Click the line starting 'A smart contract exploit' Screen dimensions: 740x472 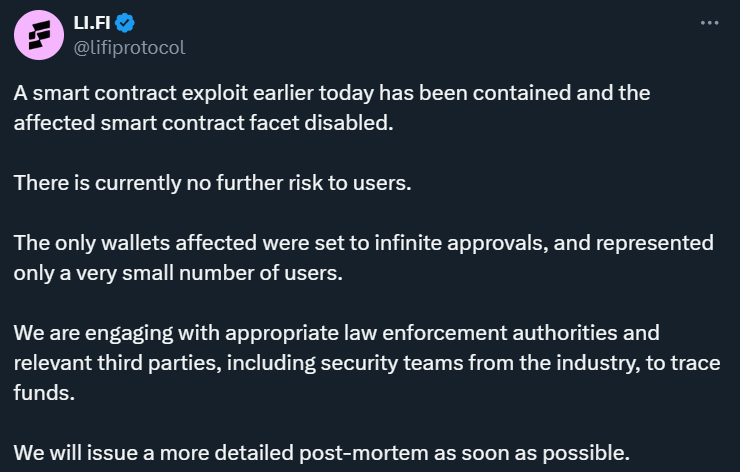[332, 93]
